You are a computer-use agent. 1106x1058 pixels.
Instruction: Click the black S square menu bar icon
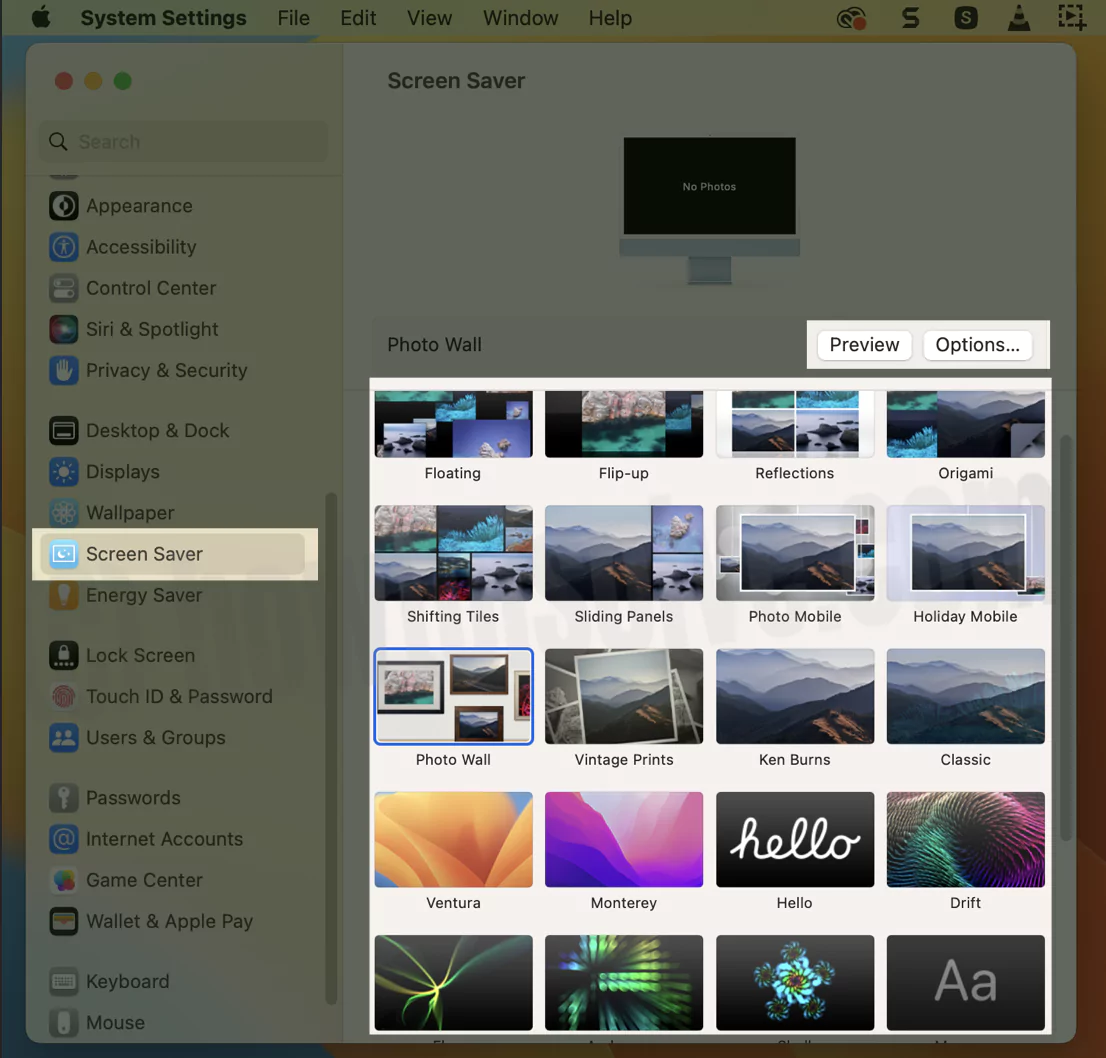(x=966, y=18)
